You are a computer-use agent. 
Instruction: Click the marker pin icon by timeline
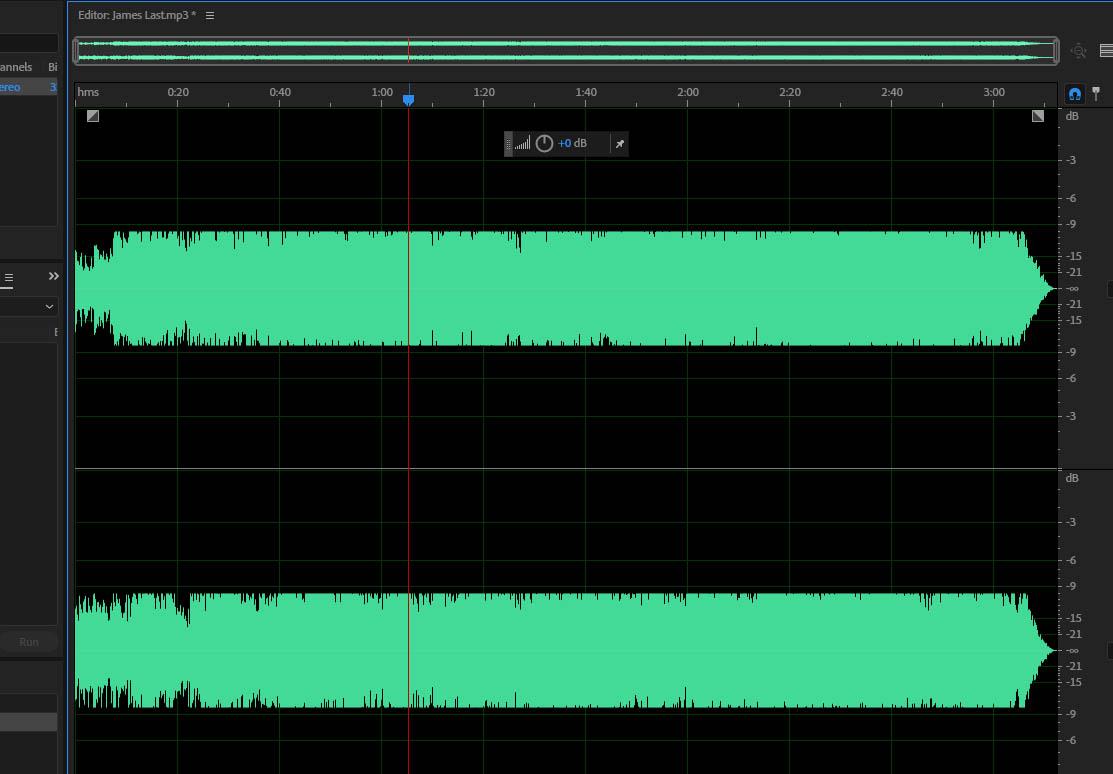pos(1097,94)
